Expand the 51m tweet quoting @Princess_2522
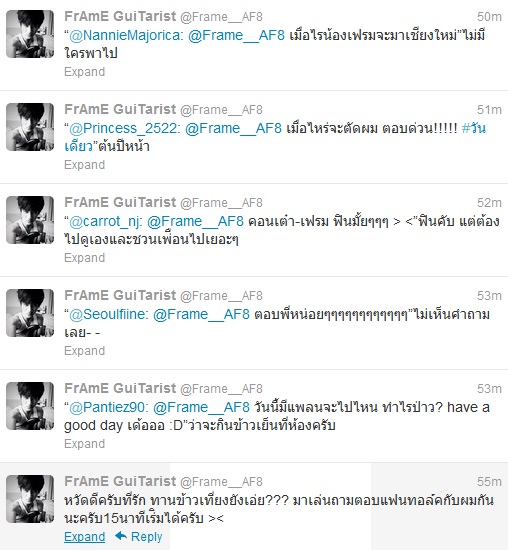Viewport: 508px width, 550px height. pyautogui.click(x=85, y=165)
